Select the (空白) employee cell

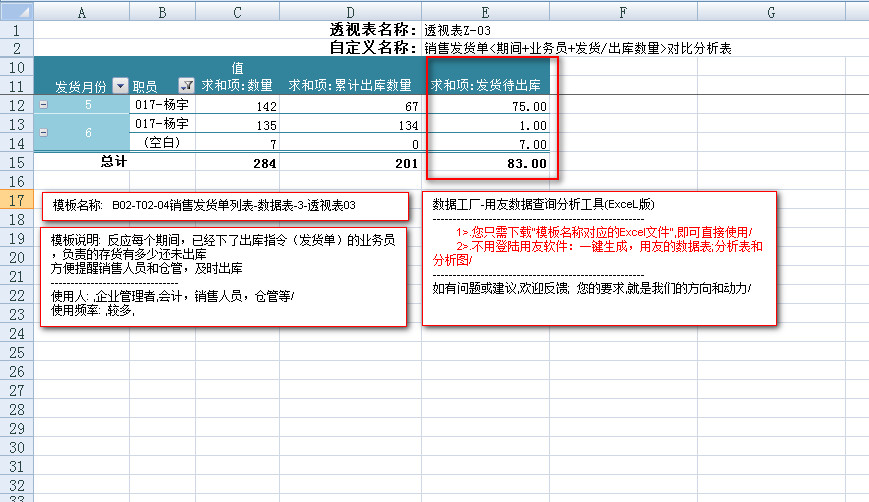point(164,143)
